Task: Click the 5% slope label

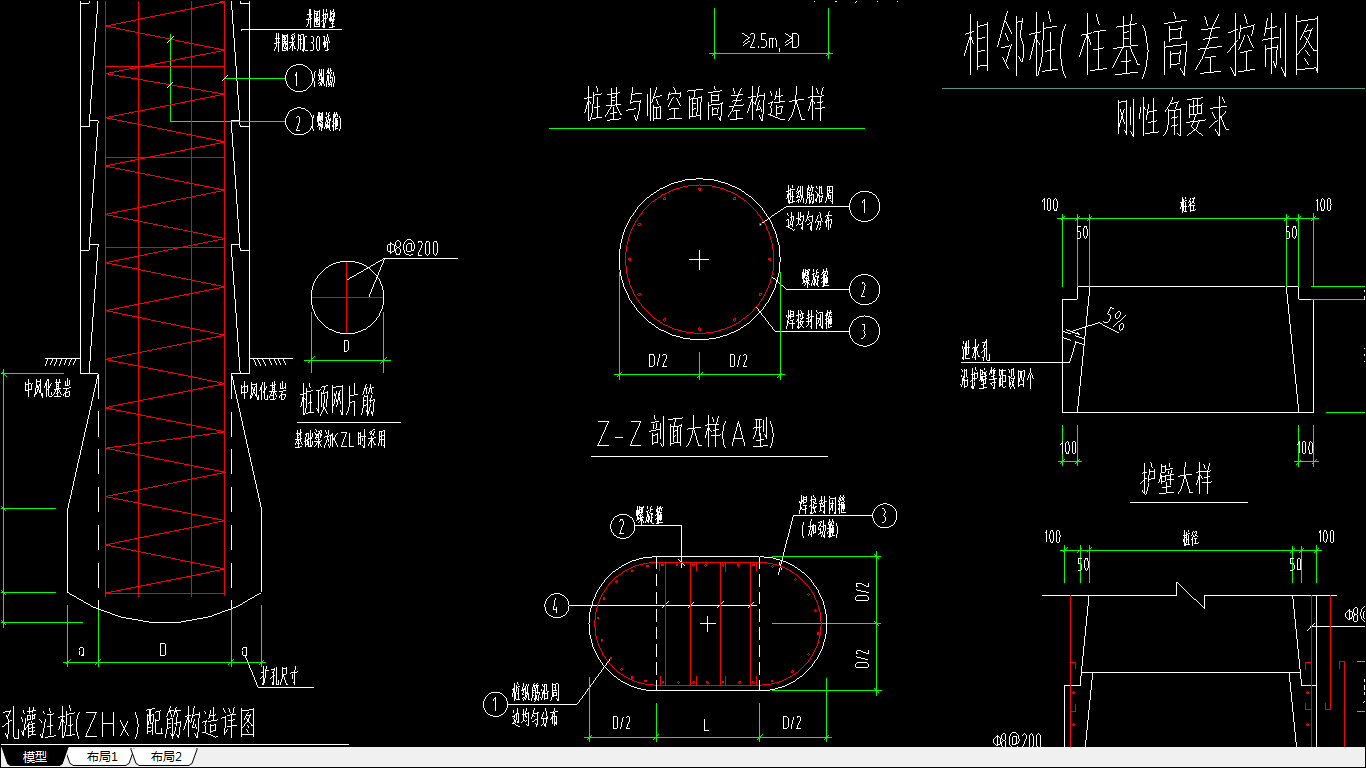Action: pyautogui.click(x=1115, y=321)
